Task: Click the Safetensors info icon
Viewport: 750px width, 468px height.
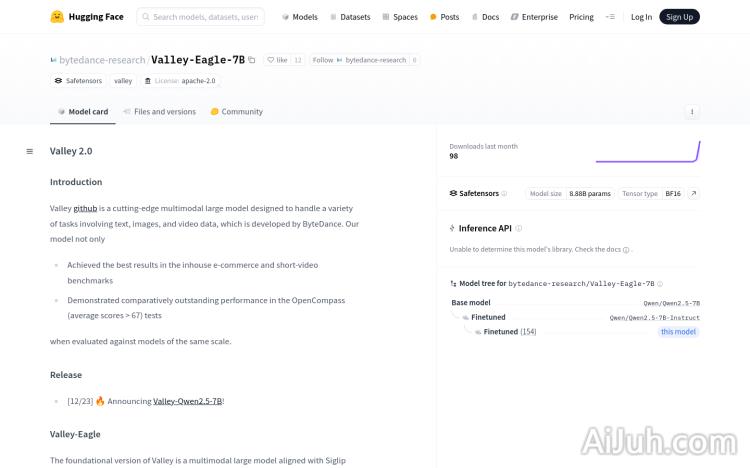Action: [504, 193]
